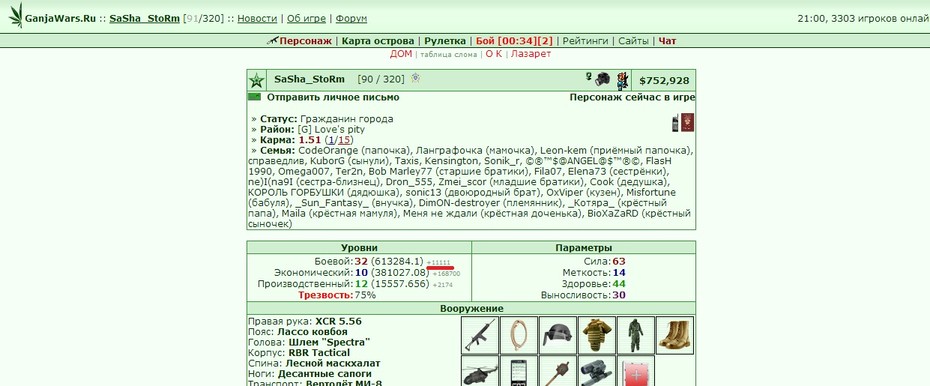This screenshot has height=386, width=930.
Task: Open the Об игре link in the header
Action: coord(306,18)
